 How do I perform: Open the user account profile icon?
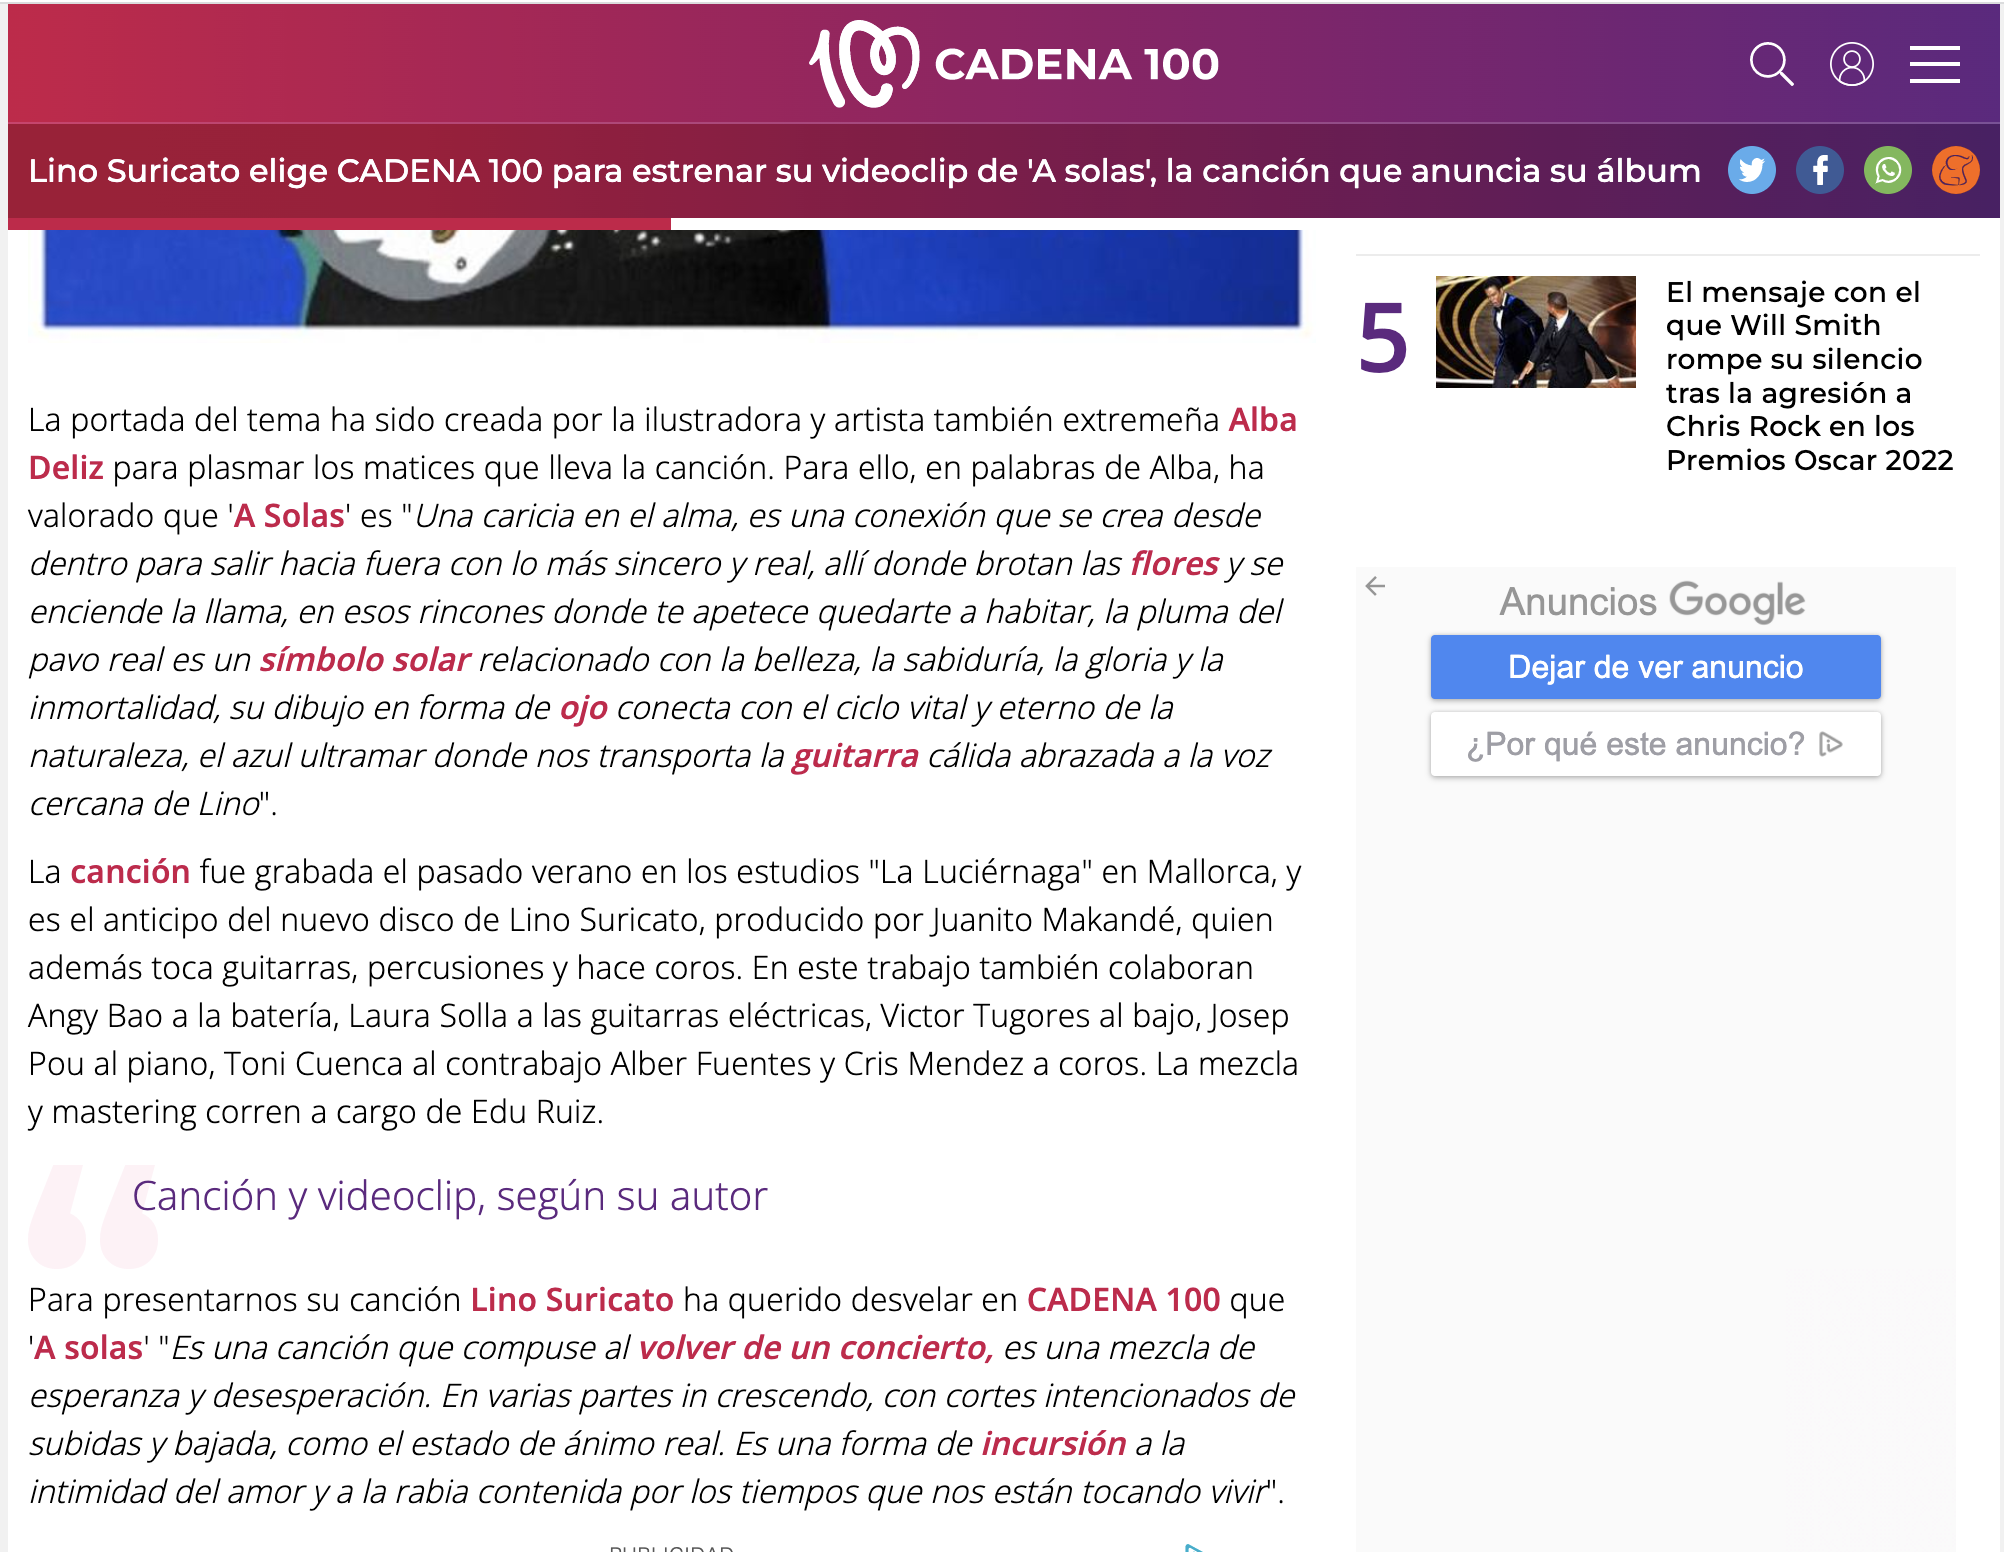click(x=1851, y=64)
